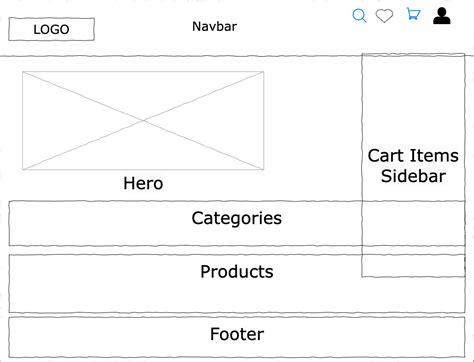474x362 pixels.
Task: Click the word Sidebar in sidebar title
Action: (413, 176)
